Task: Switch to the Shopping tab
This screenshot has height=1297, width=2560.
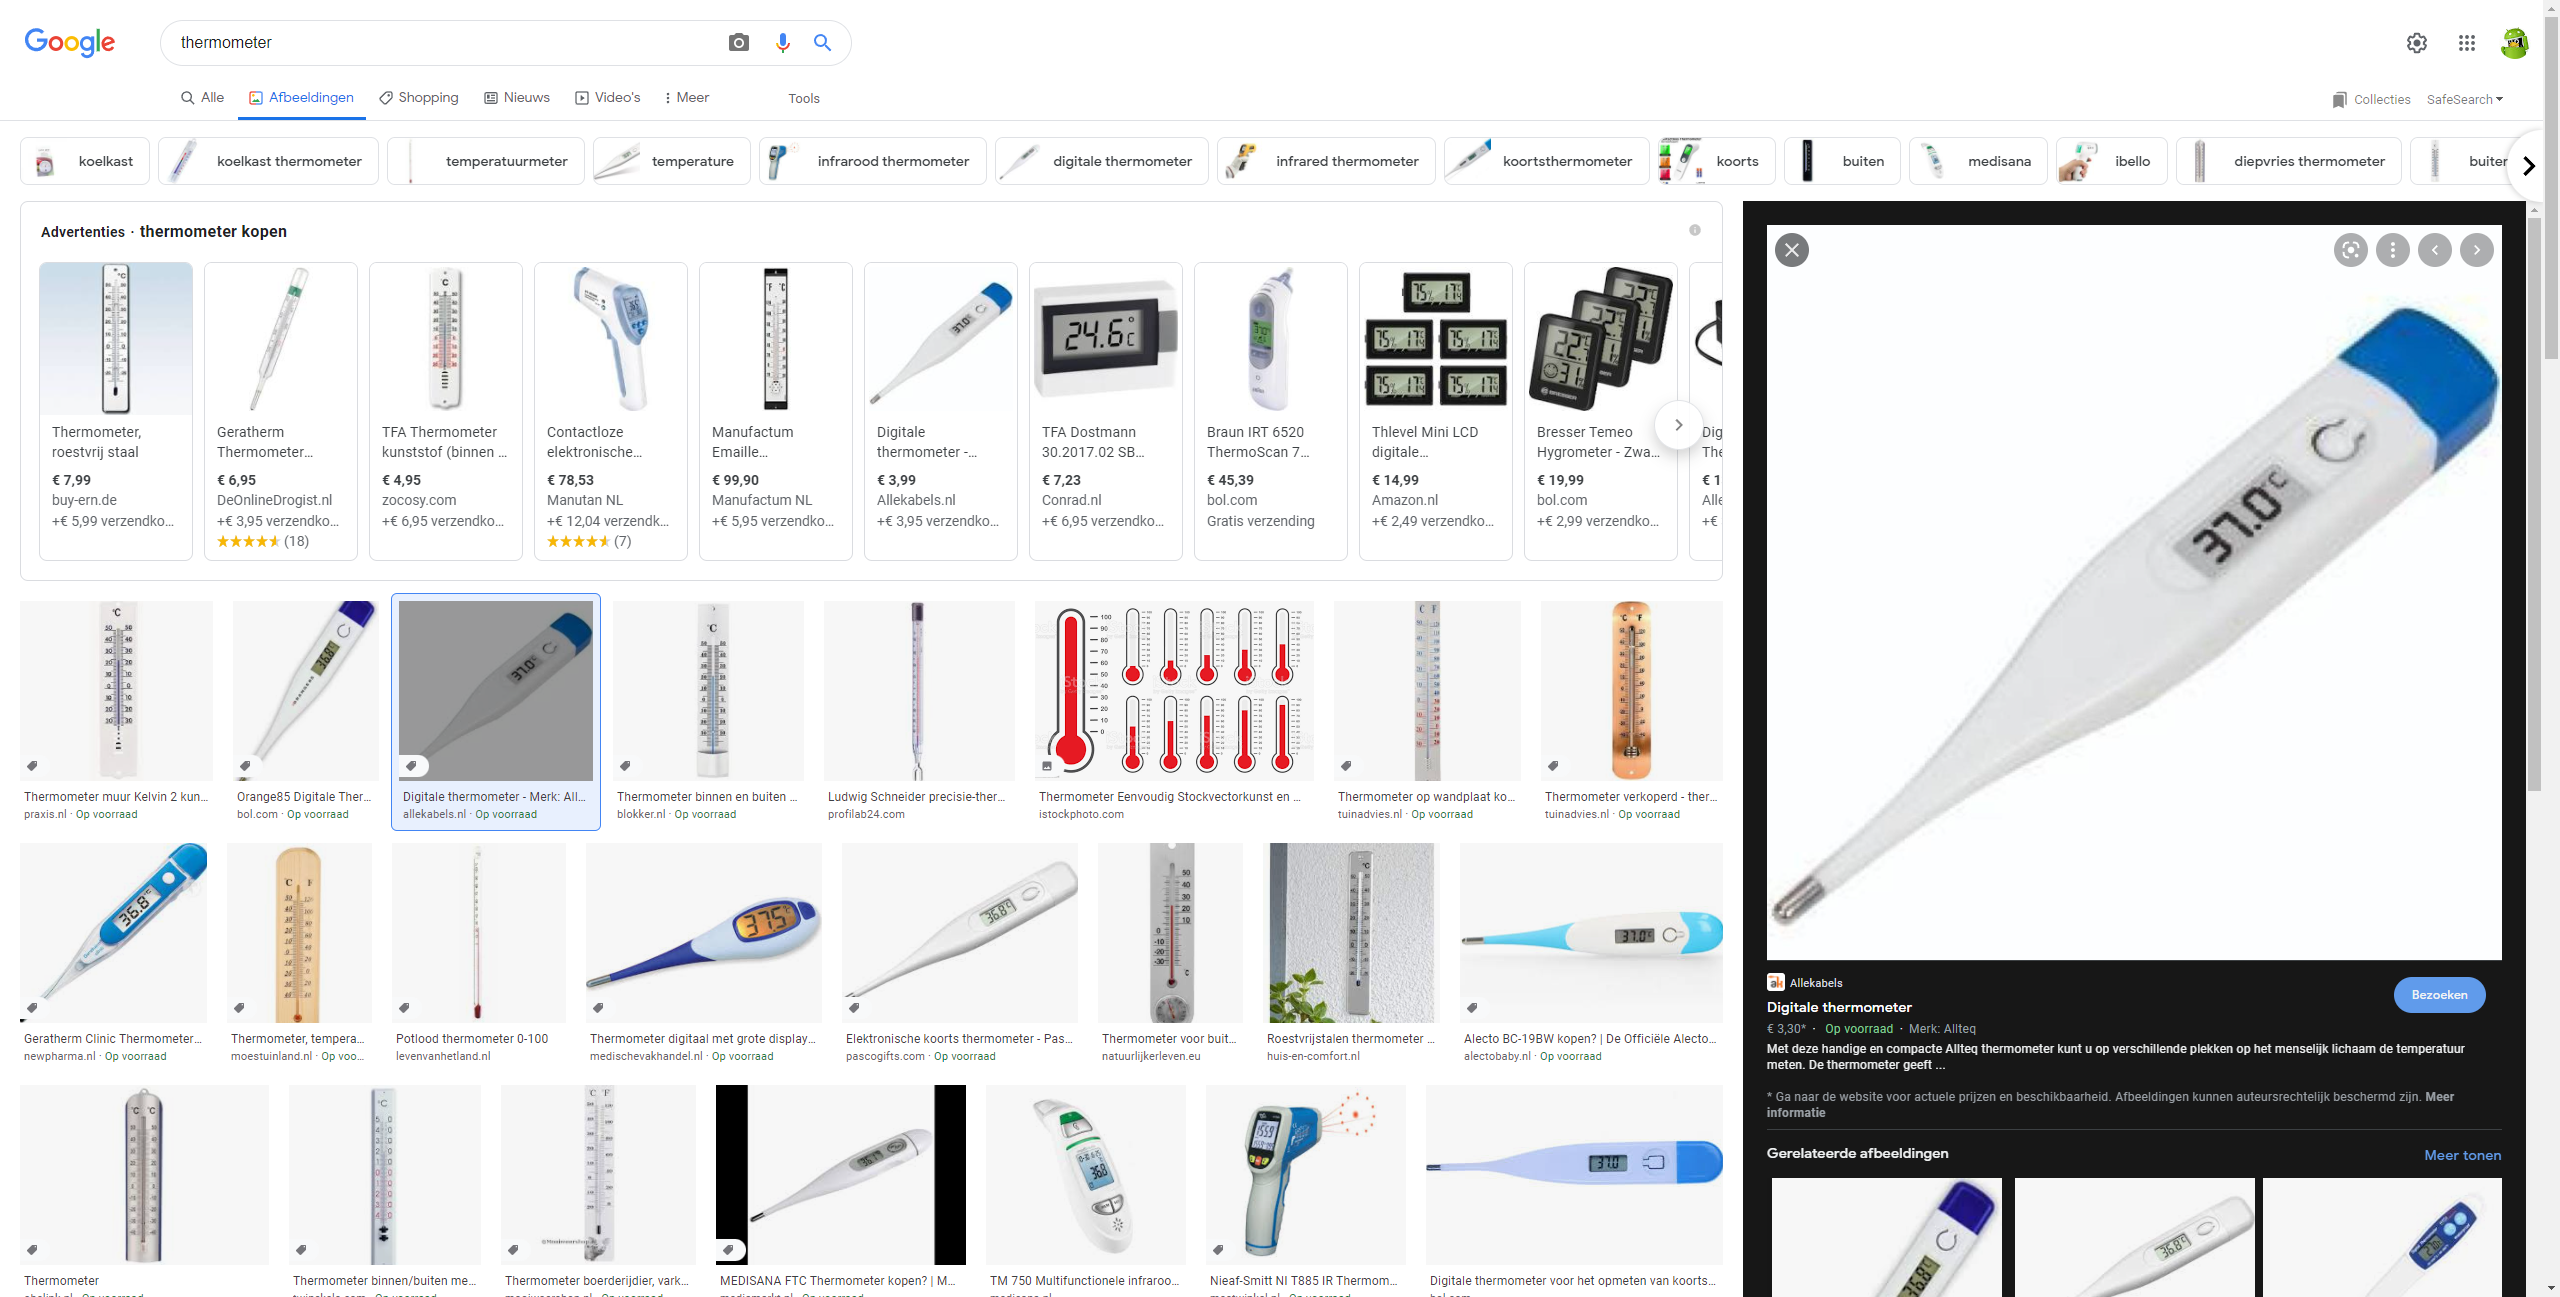Action: pyautogui.click(x=418, y=97)
